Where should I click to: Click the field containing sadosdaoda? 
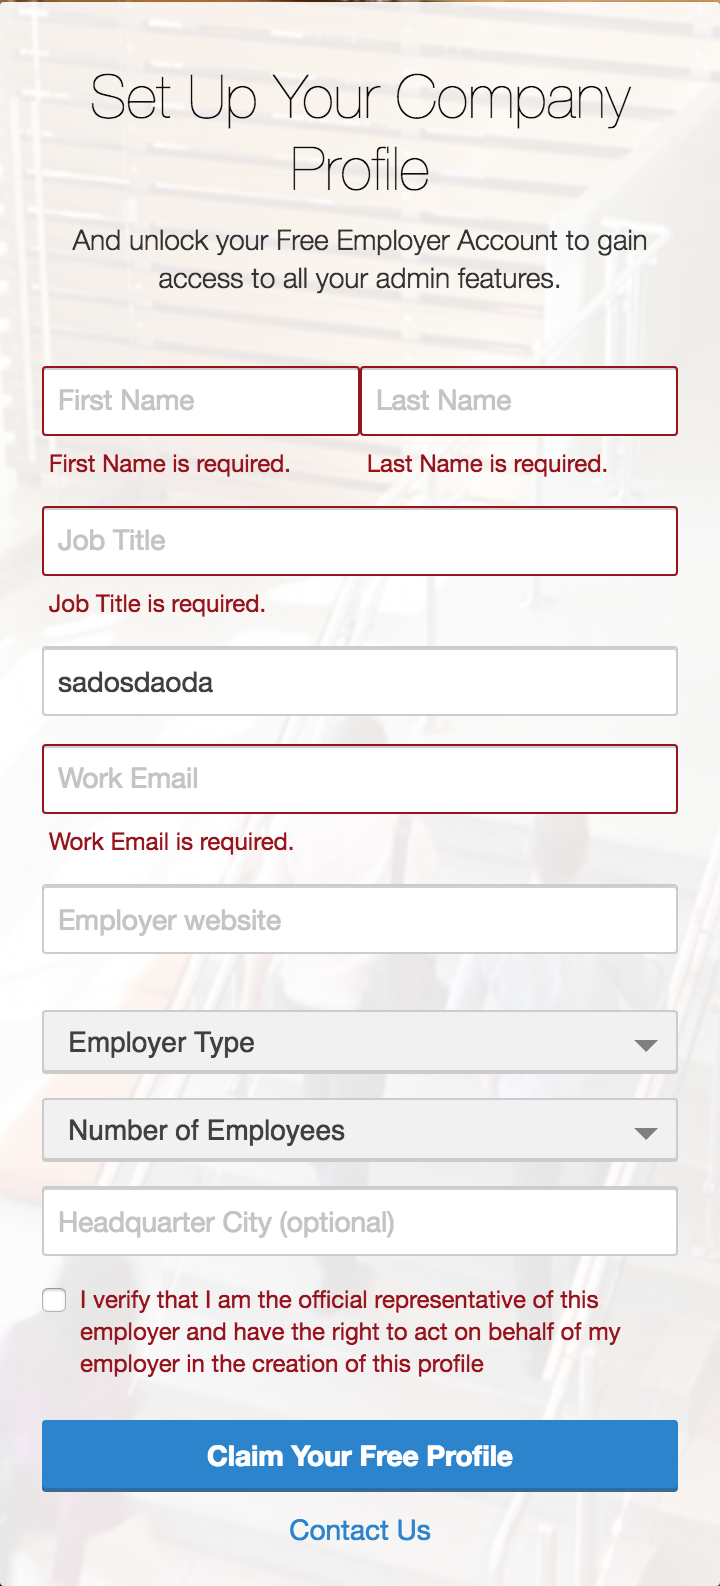coord(360,681)
